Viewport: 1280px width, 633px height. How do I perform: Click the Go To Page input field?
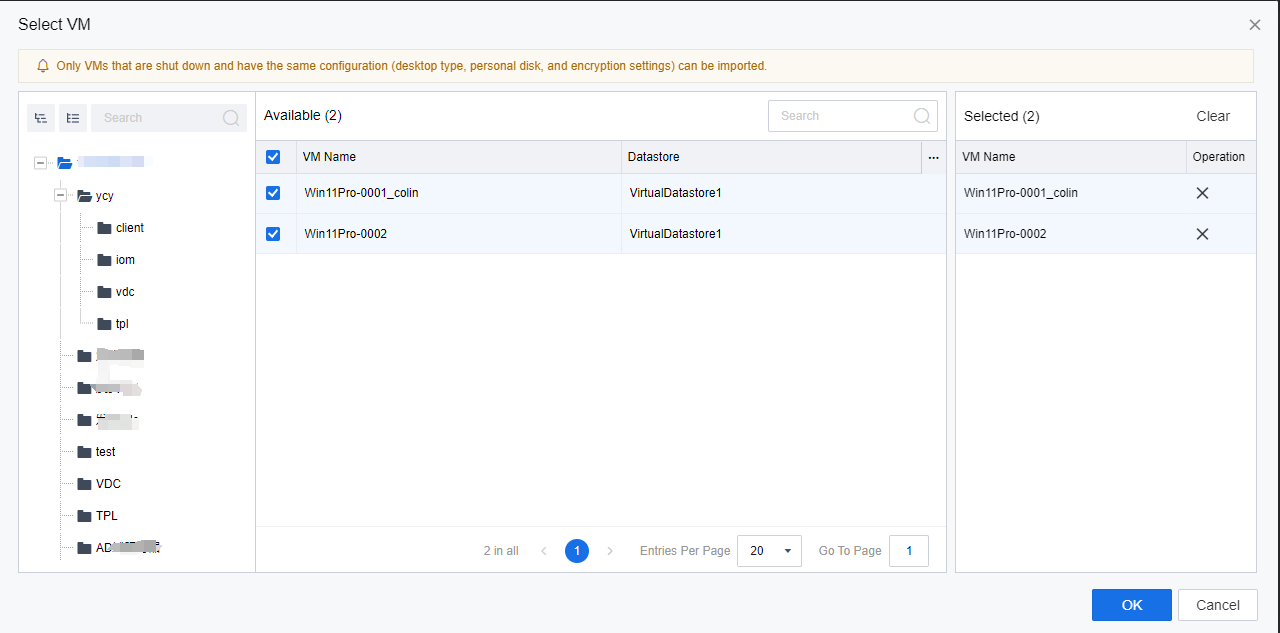coord(908,551)
